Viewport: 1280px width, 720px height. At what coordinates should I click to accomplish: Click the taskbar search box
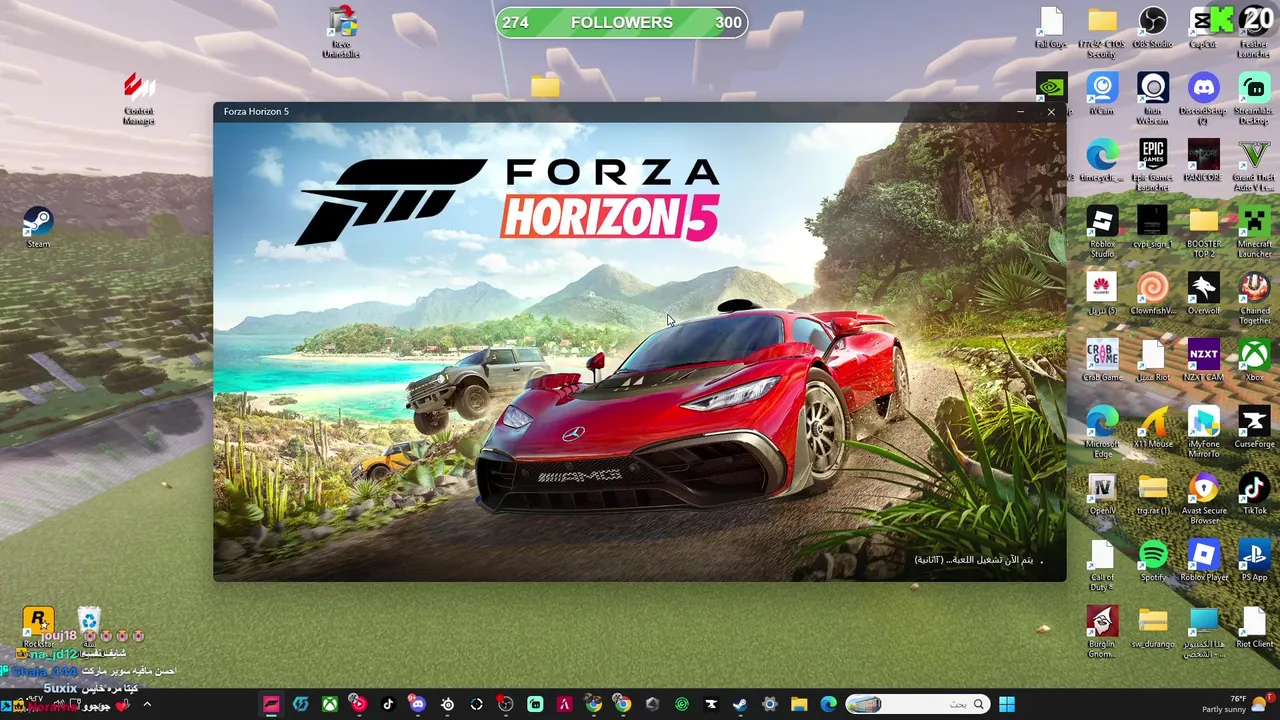[918, 704]
